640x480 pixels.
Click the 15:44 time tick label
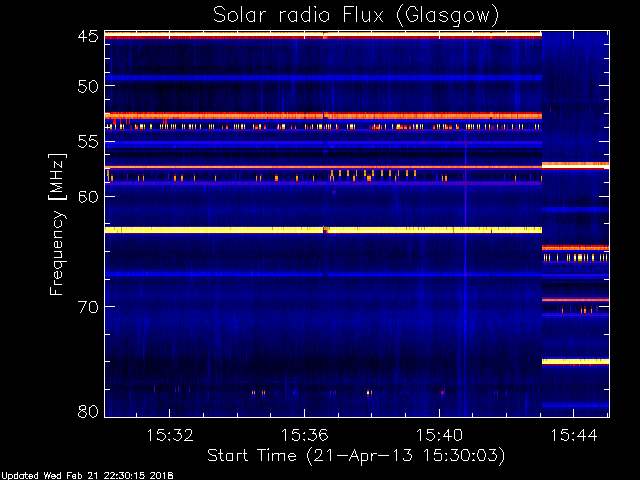[574, 435]
